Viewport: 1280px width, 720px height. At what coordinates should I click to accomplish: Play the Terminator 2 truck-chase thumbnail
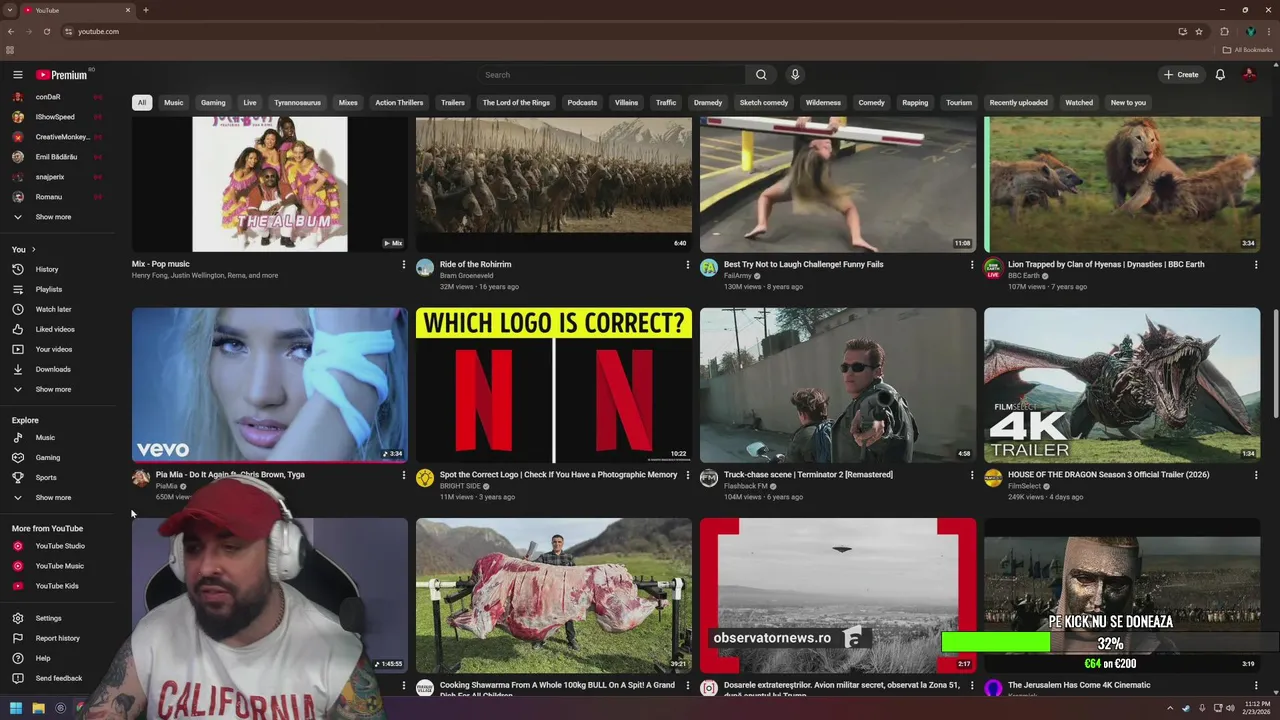point(838,385)
